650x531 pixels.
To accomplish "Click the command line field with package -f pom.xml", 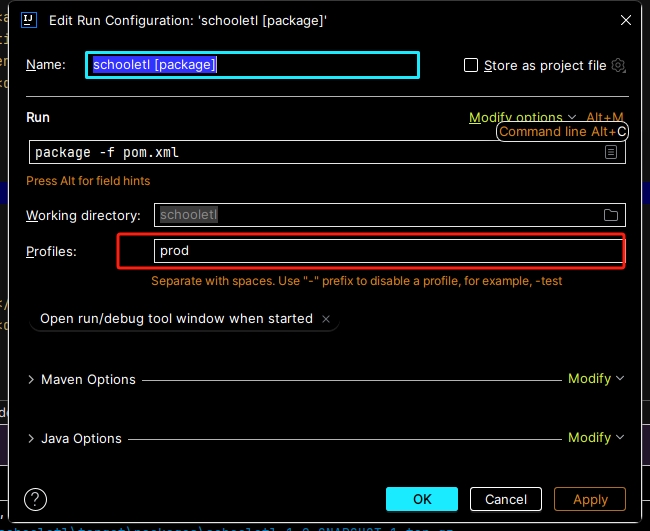I will tap(315, 152).
